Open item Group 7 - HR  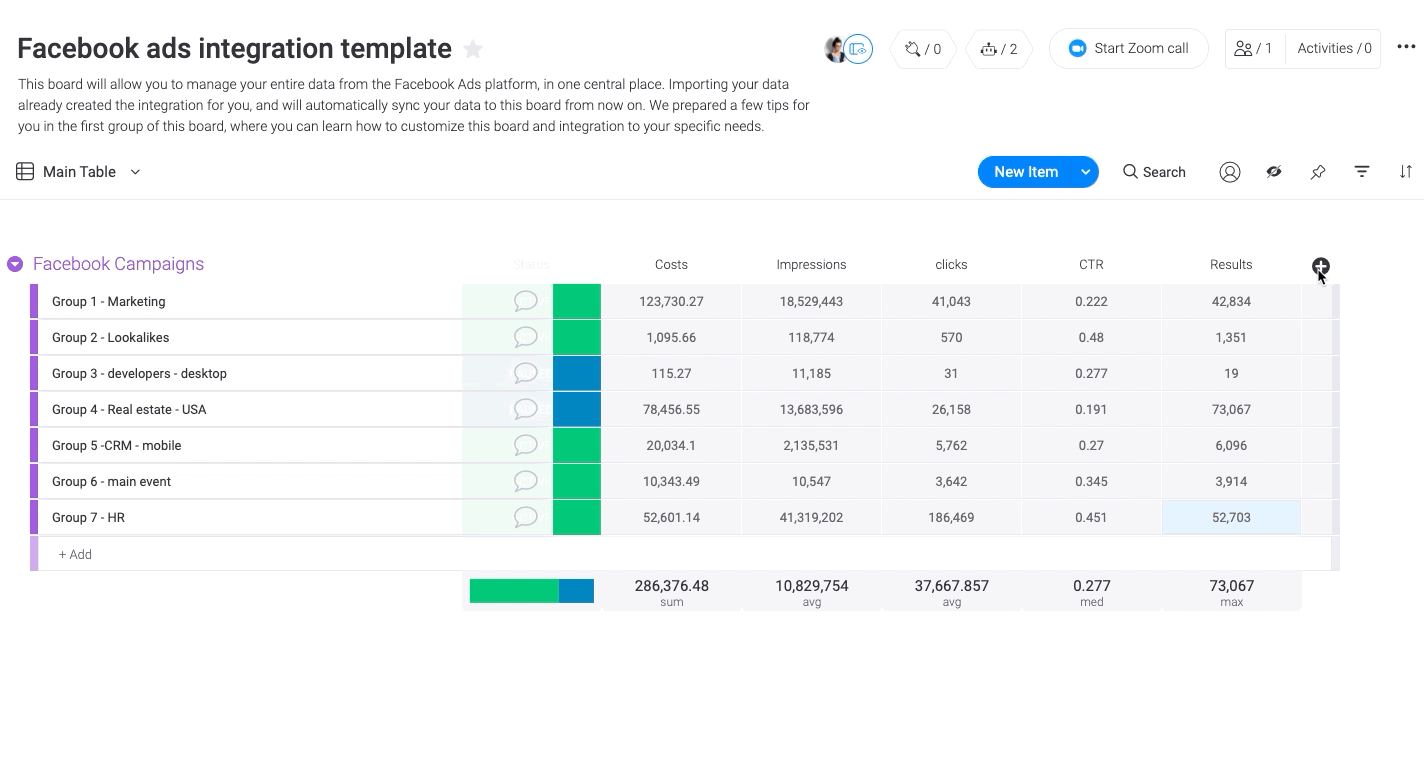coord(88,517)
